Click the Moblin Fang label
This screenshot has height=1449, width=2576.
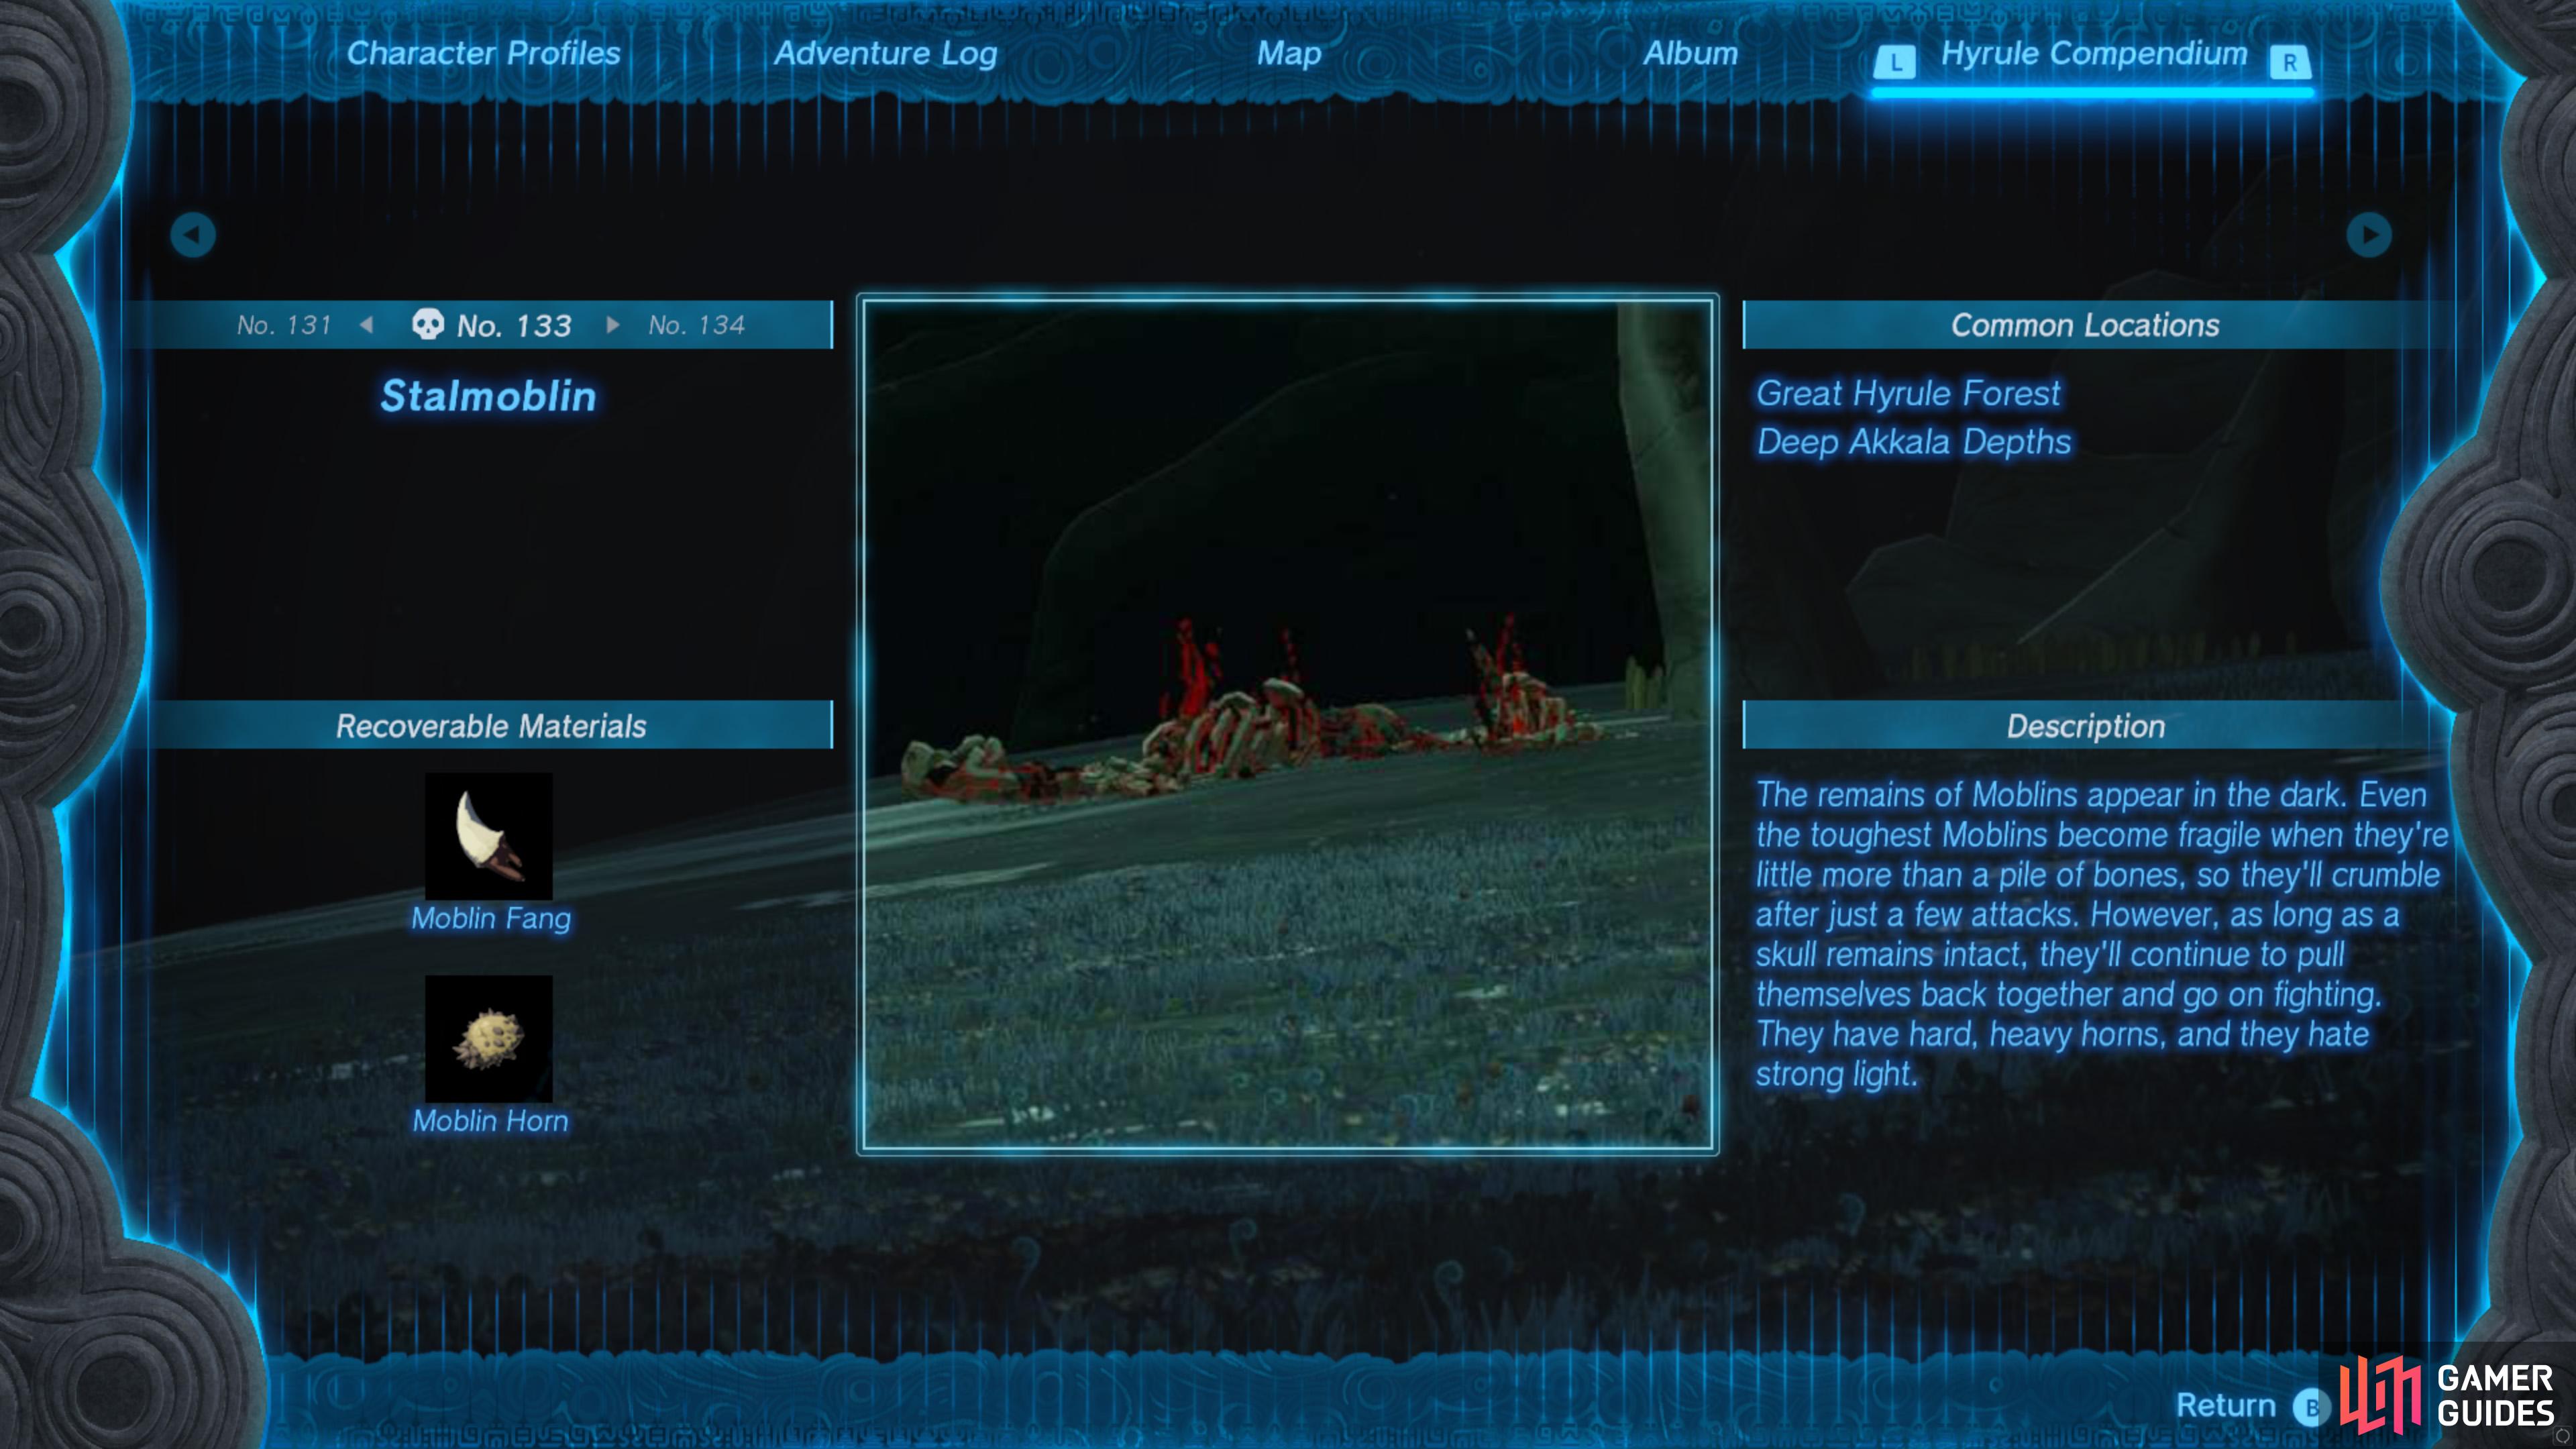coord(491,919)
